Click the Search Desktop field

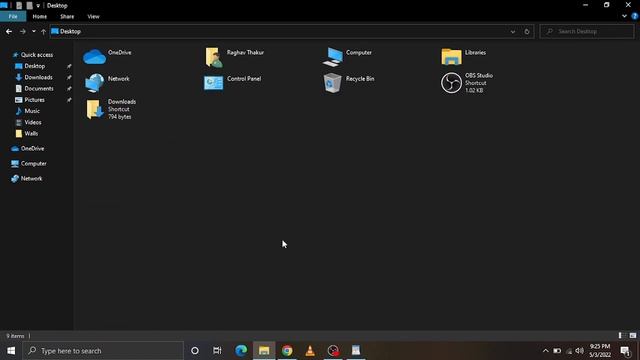point(587,31)
